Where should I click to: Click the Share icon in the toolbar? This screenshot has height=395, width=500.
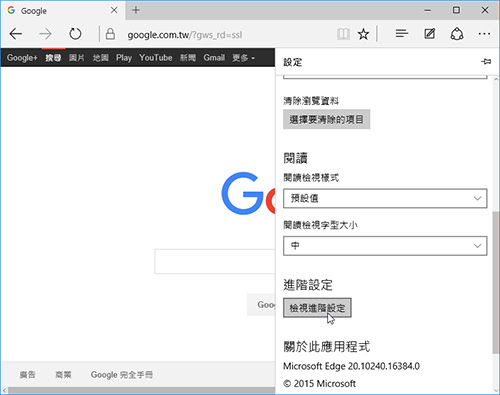(457, 34)
